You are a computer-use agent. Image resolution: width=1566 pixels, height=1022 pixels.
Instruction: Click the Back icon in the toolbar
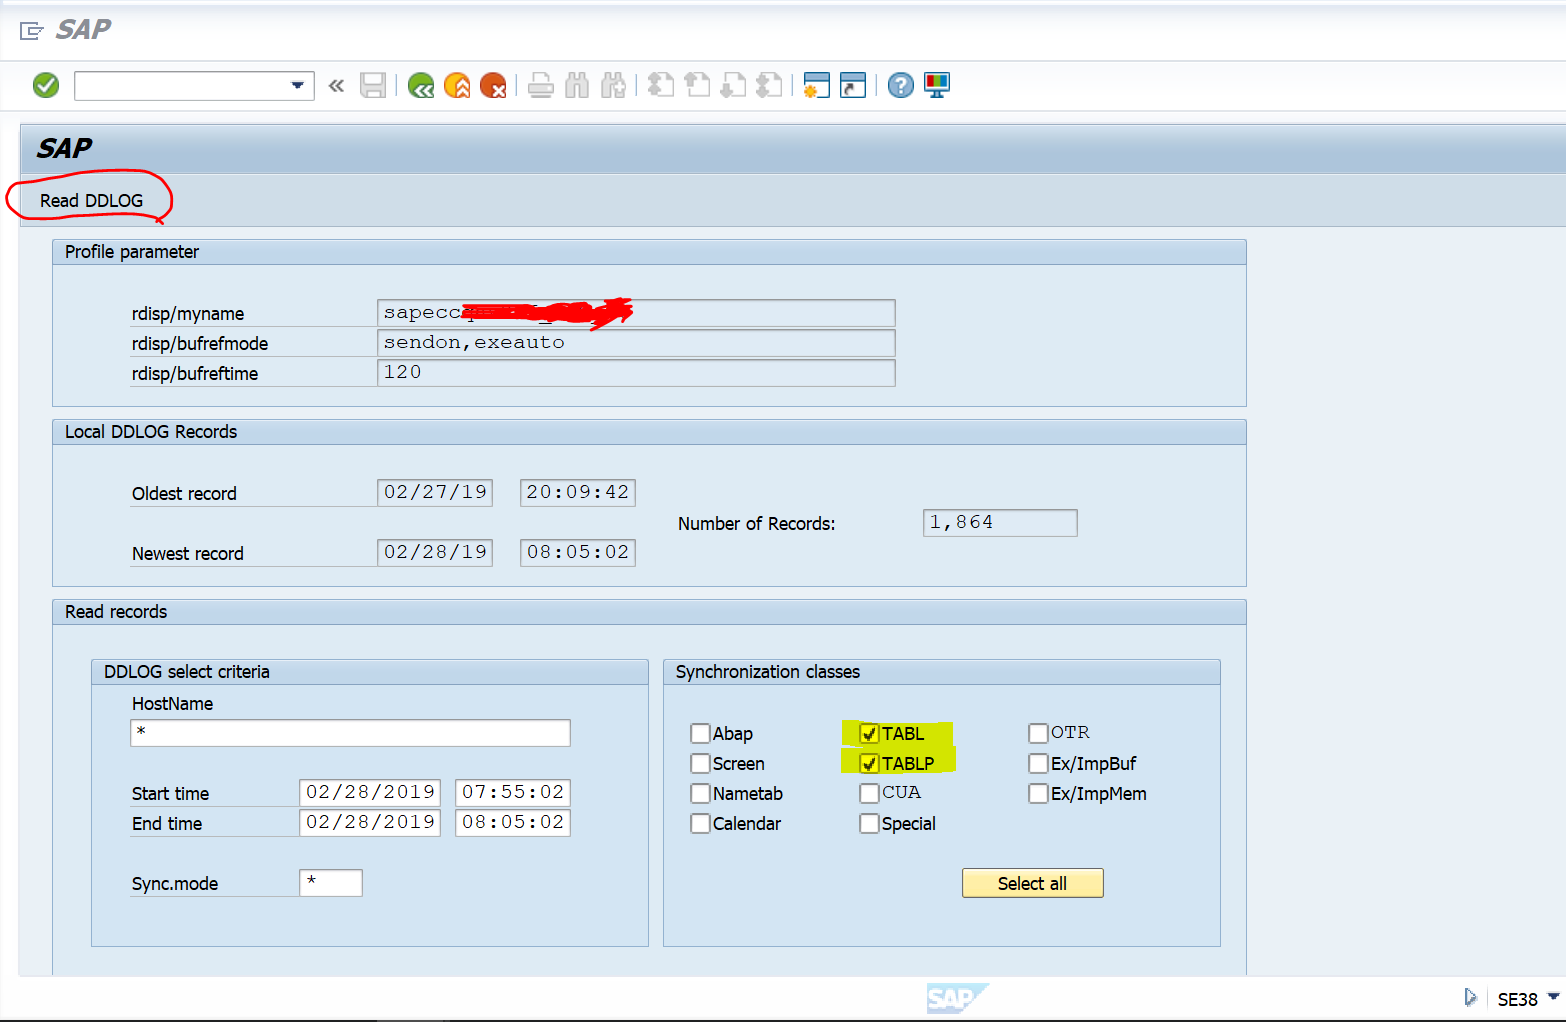point(420,85)
